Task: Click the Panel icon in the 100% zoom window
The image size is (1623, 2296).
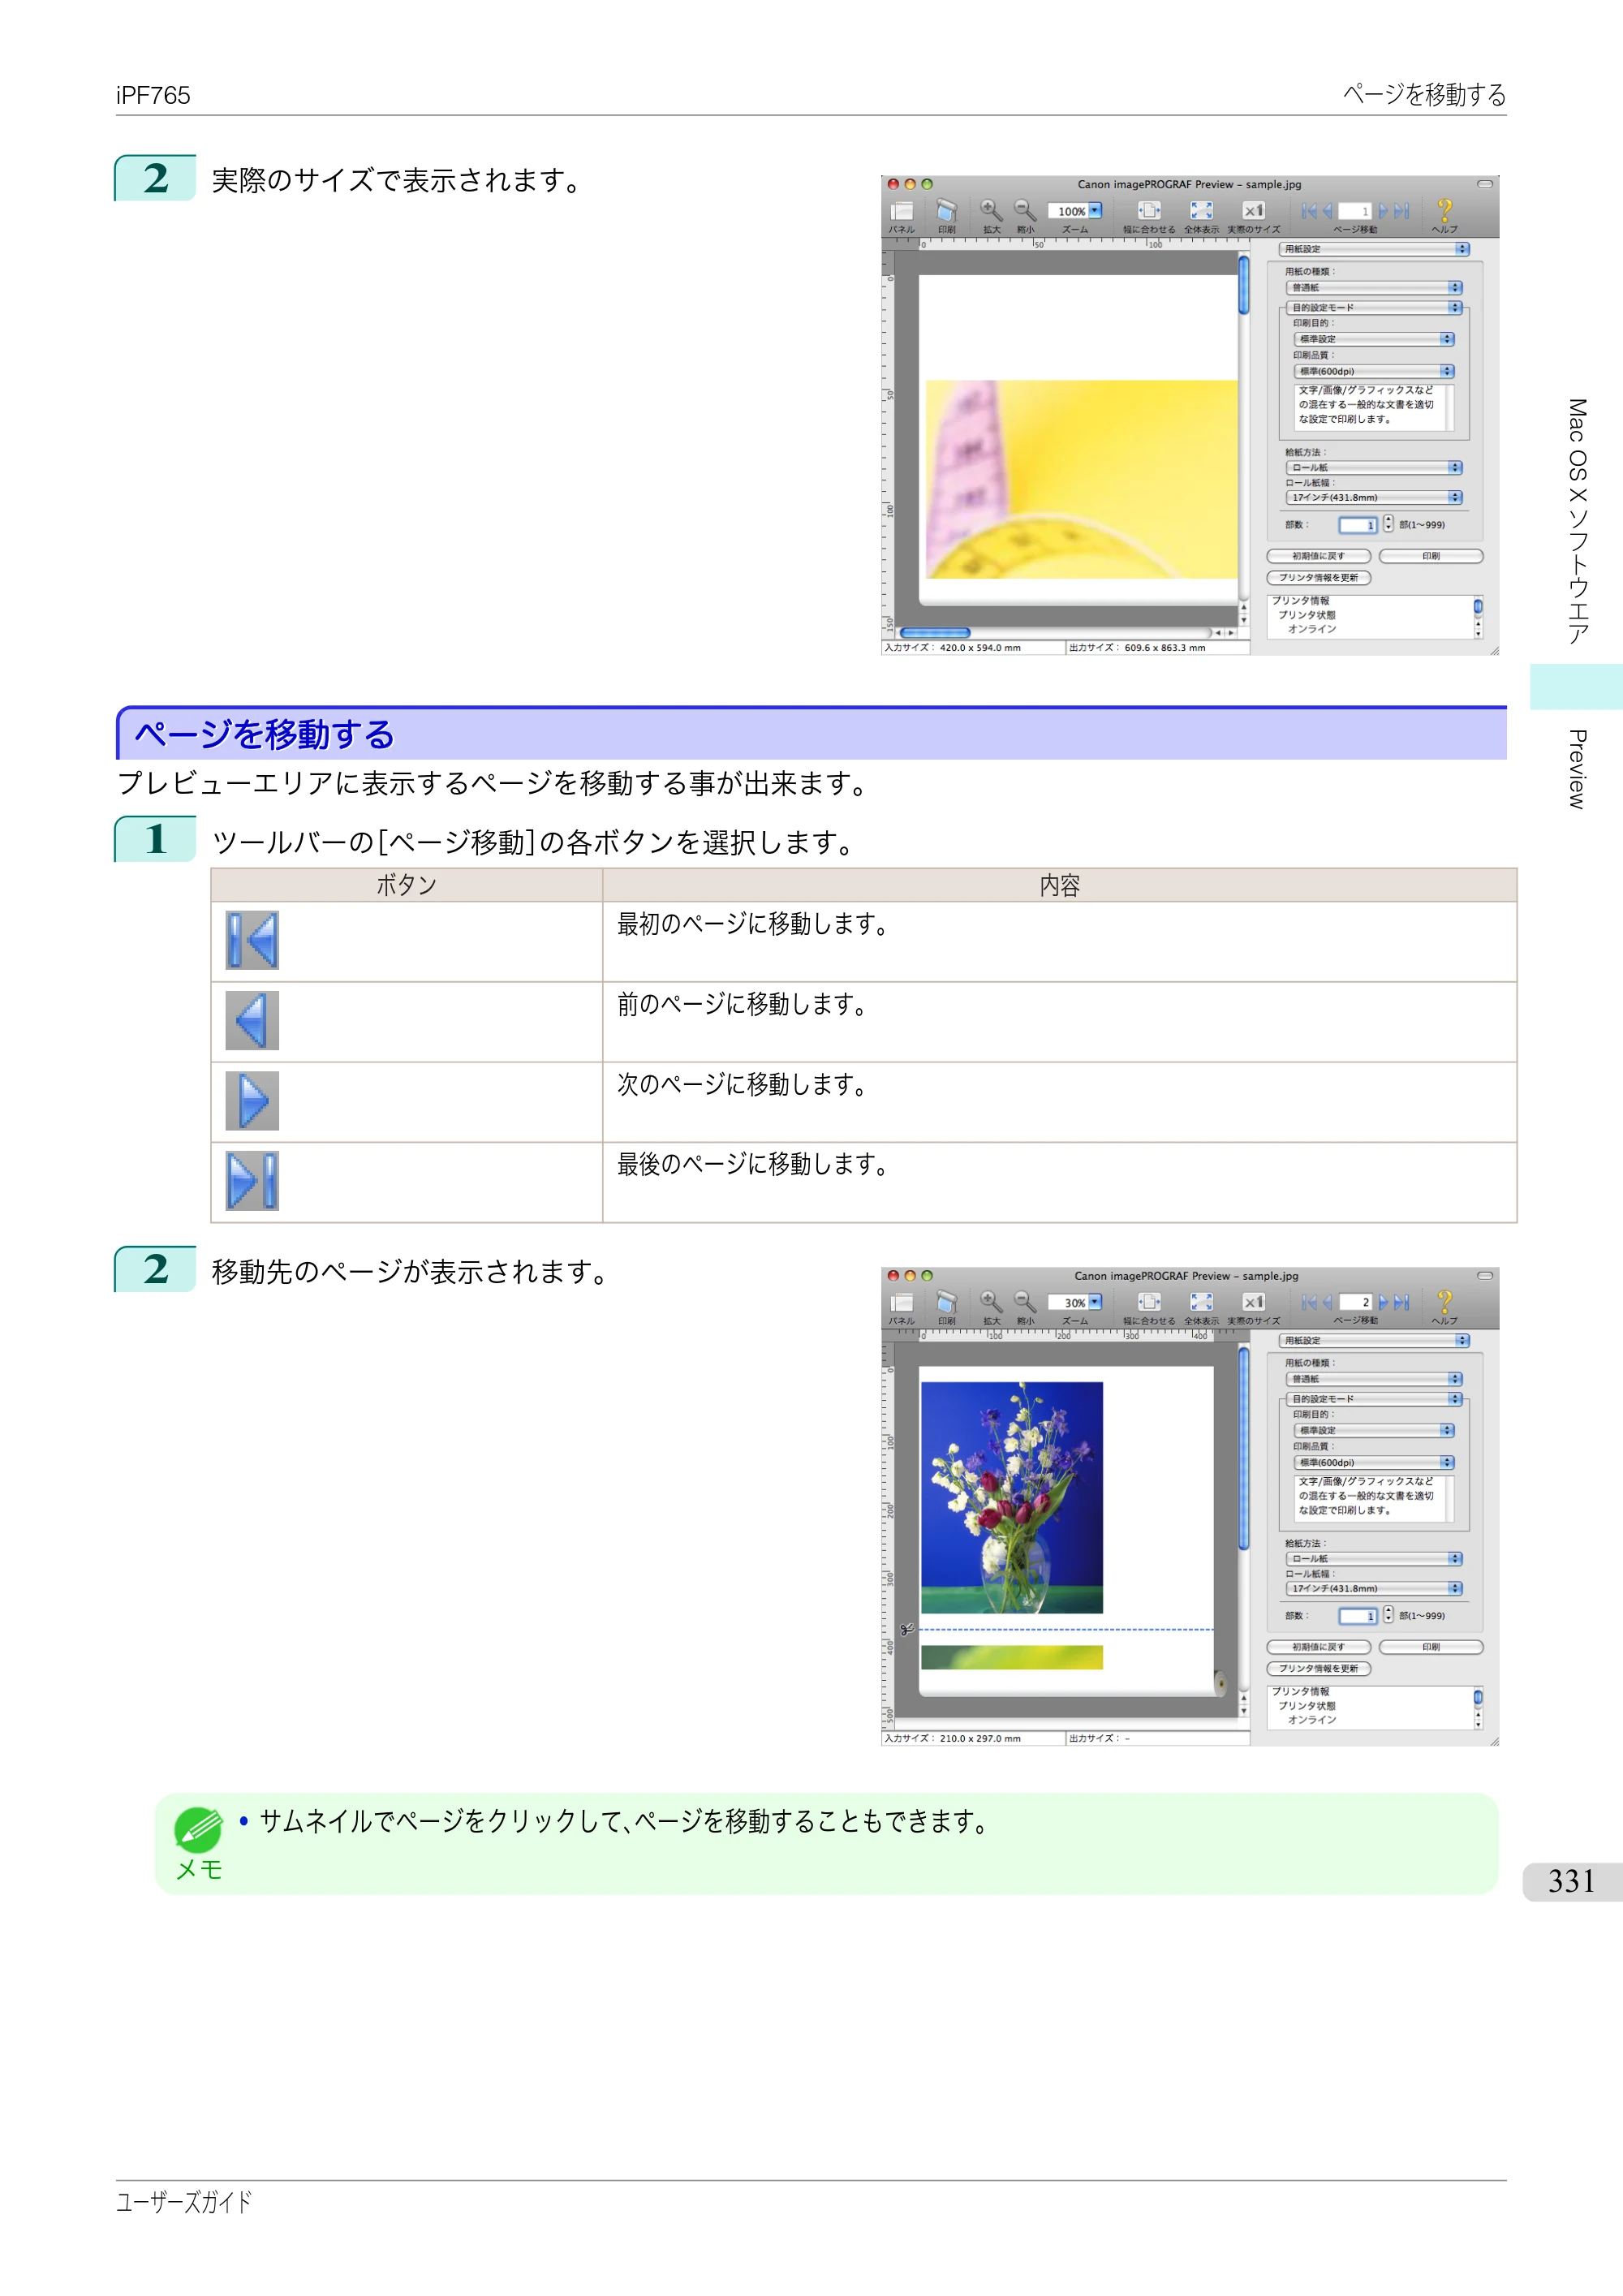Action: (x=901, y=211)
